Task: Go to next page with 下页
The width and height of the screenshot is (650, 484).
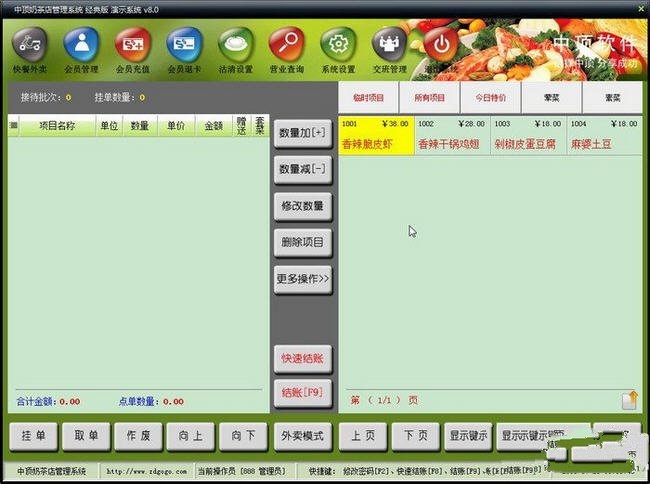Action: point(416,436)
